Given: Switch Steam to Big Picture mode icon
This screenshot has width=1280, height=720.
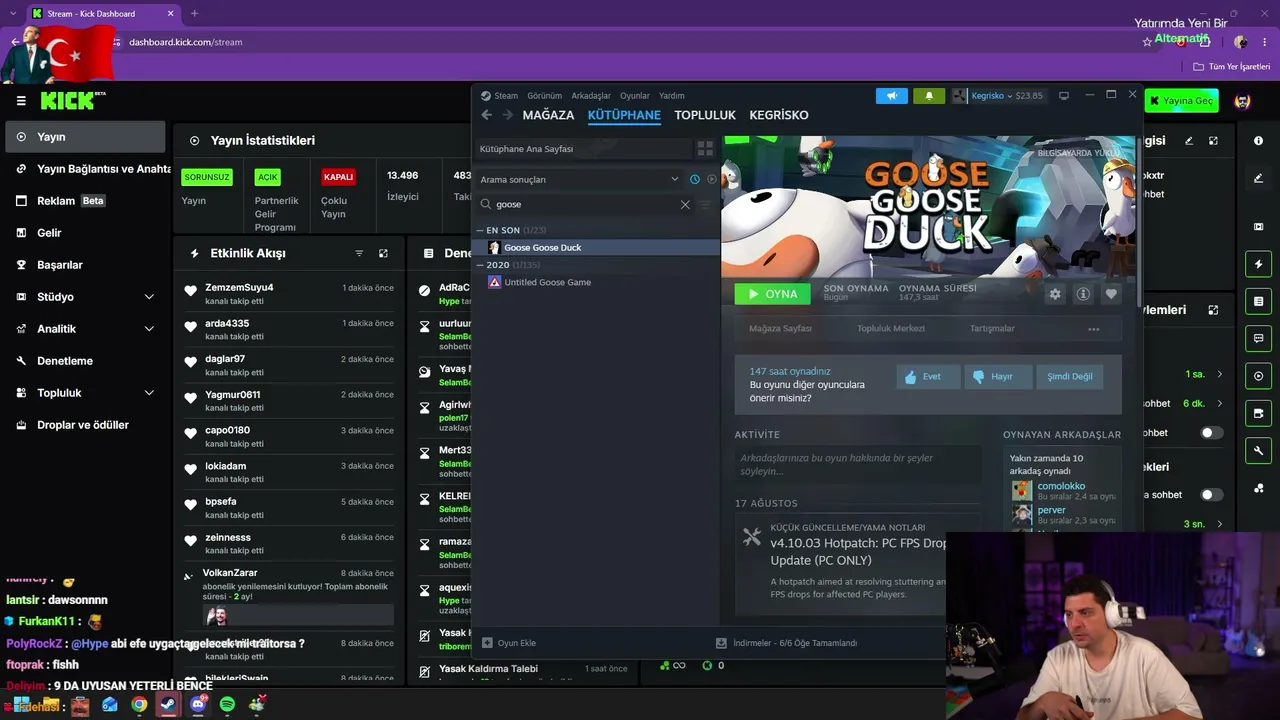Looking at the screenshot, I should (x=1064, y=96).
